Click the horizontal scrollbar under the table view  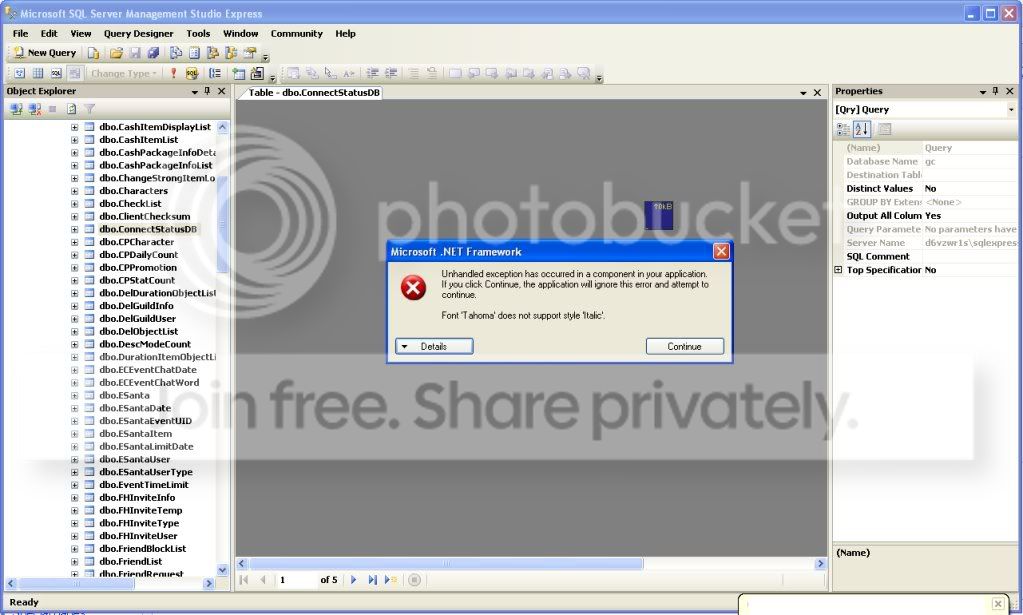(x=440, y=564)
